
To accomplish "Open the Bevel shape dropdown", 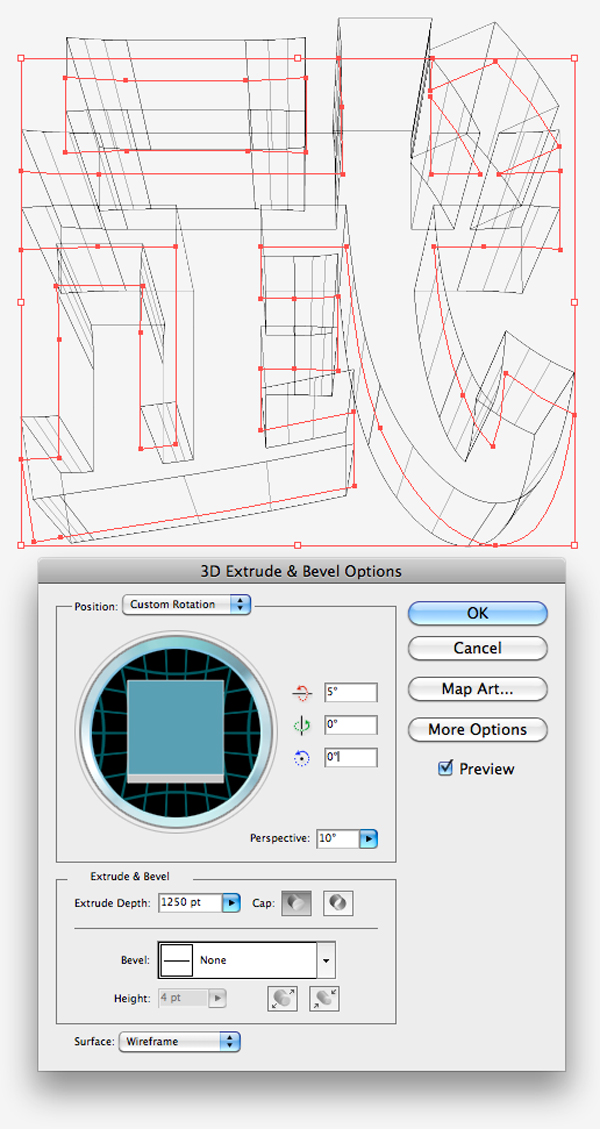I will click(326, 961).
